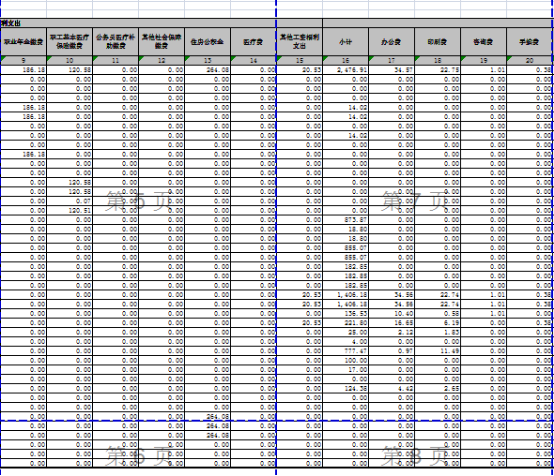Select the cell showing 34.57
This screenshot has width=554, height=476.
[x=391, y=70]
